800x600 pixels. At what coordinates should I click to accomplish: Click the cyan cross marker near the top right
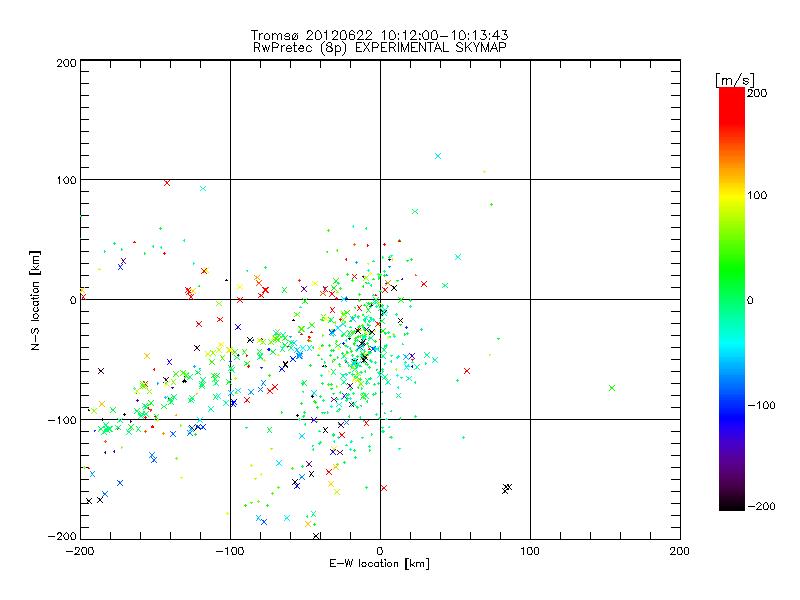pyautogui.click(x=438, y=156)
